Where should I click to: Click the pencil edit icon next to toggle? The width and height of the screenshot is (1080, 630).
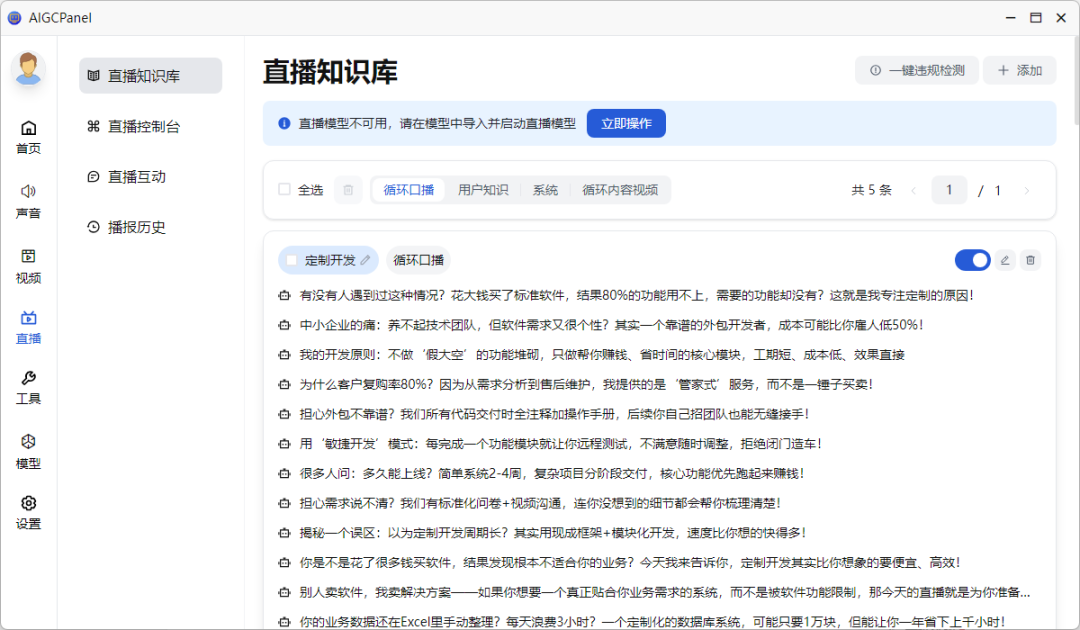click(x=1005, y=260)
